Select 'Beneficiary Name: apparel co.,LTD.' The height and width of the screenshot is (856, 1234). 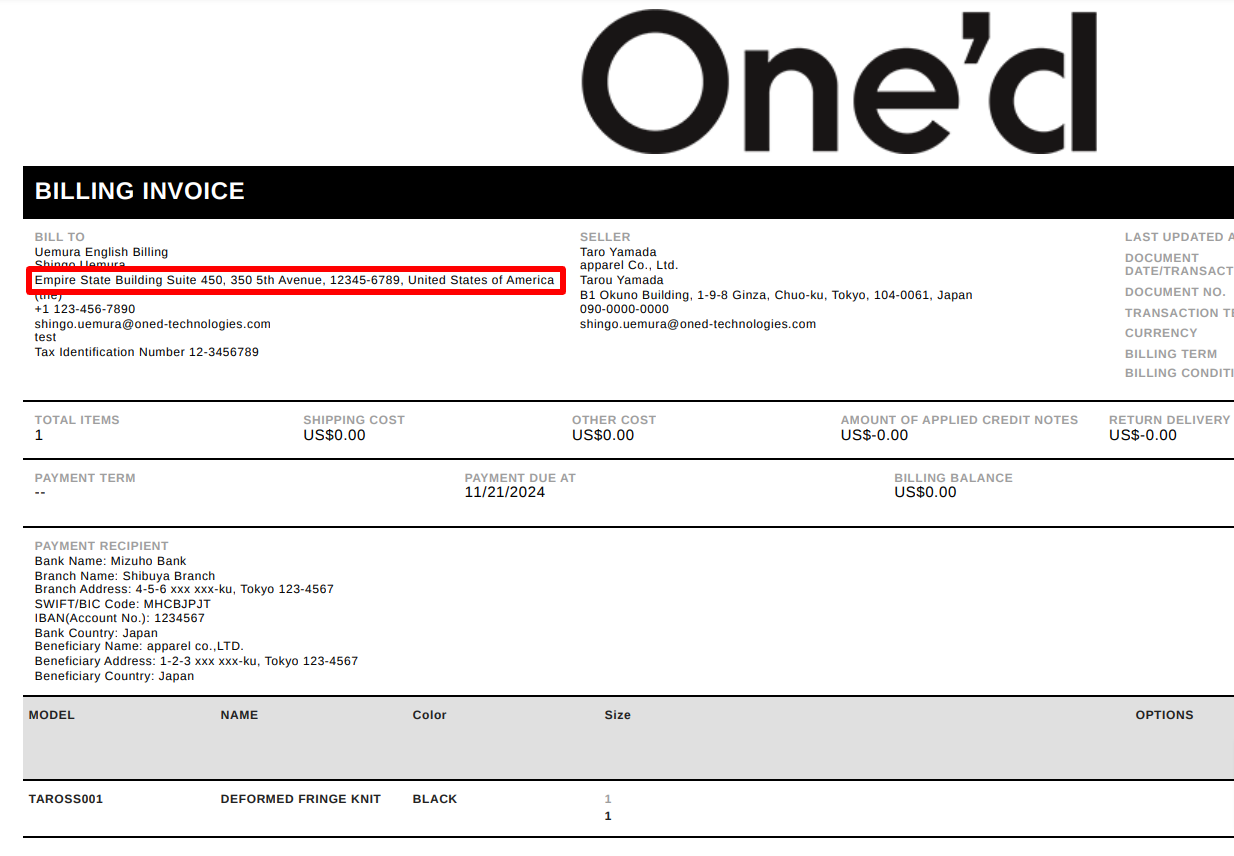point(140,646)
